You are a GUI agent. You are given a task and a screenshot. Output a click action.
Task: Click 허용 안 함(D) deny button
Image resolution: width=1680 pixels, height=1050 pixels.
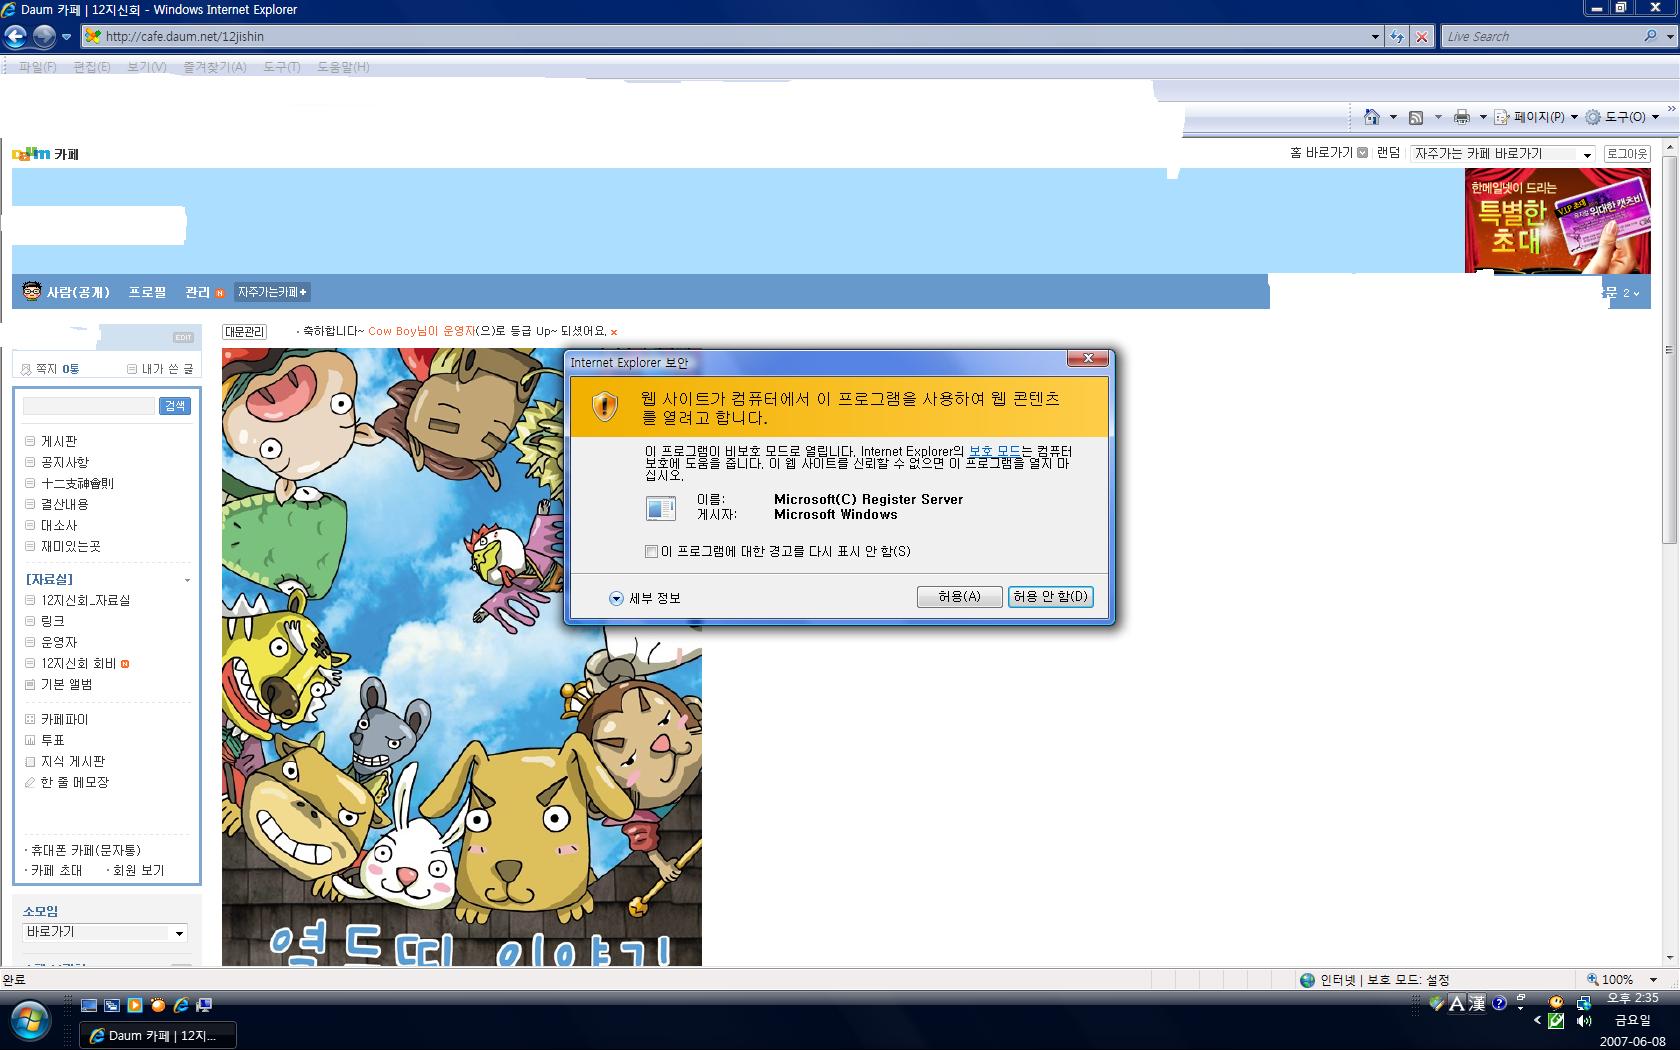click(1050, 597)
